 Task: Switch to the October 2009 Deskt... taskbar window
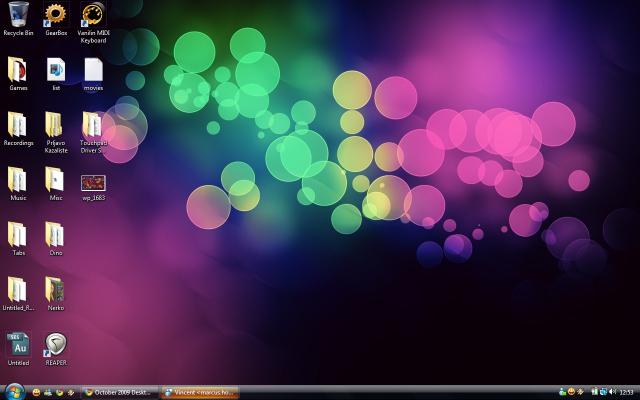pos(120,393)
